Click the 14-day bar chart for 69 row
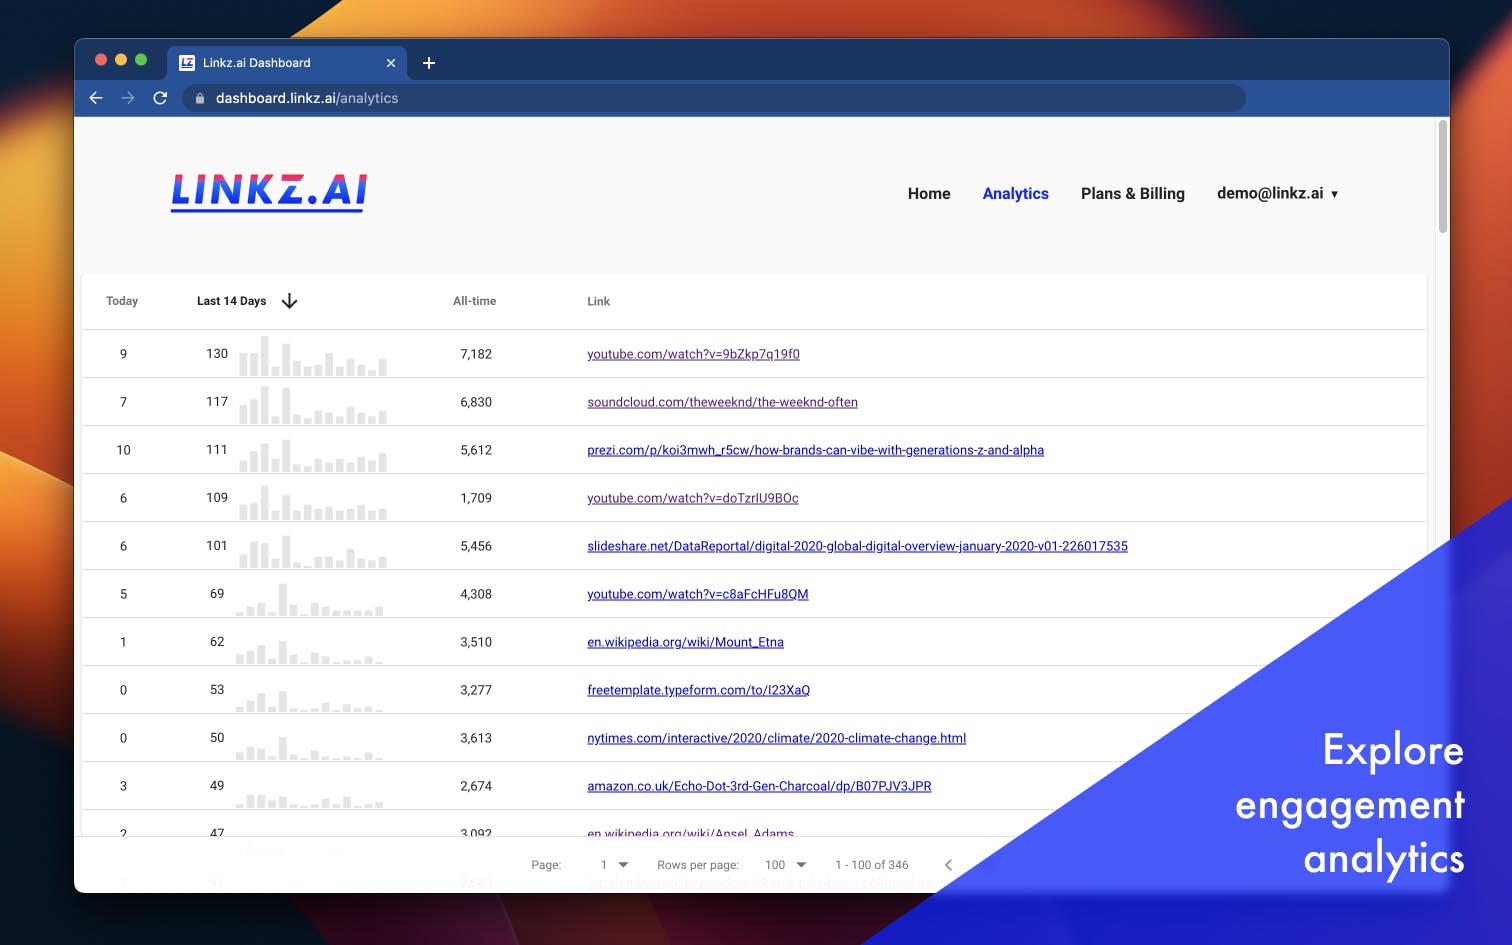 [310, 598]
